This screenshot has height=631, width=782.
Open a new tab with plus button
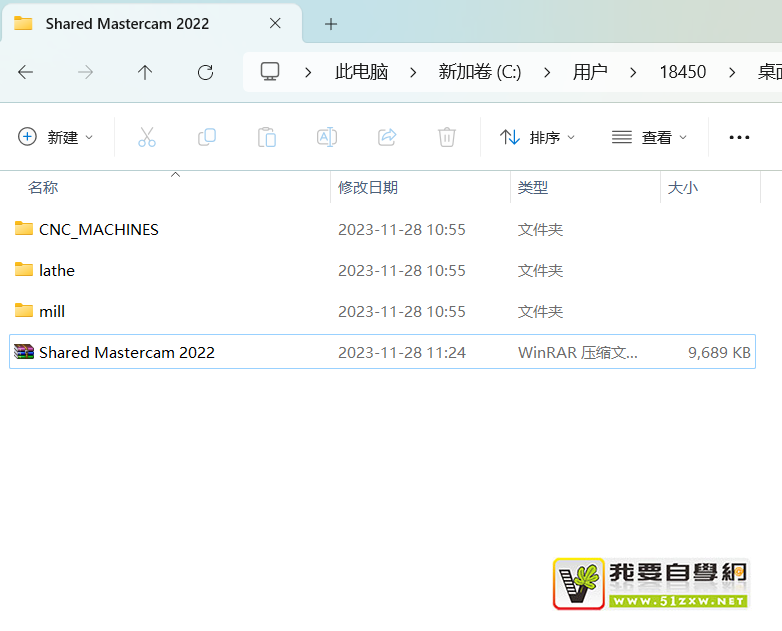(331, 23)
